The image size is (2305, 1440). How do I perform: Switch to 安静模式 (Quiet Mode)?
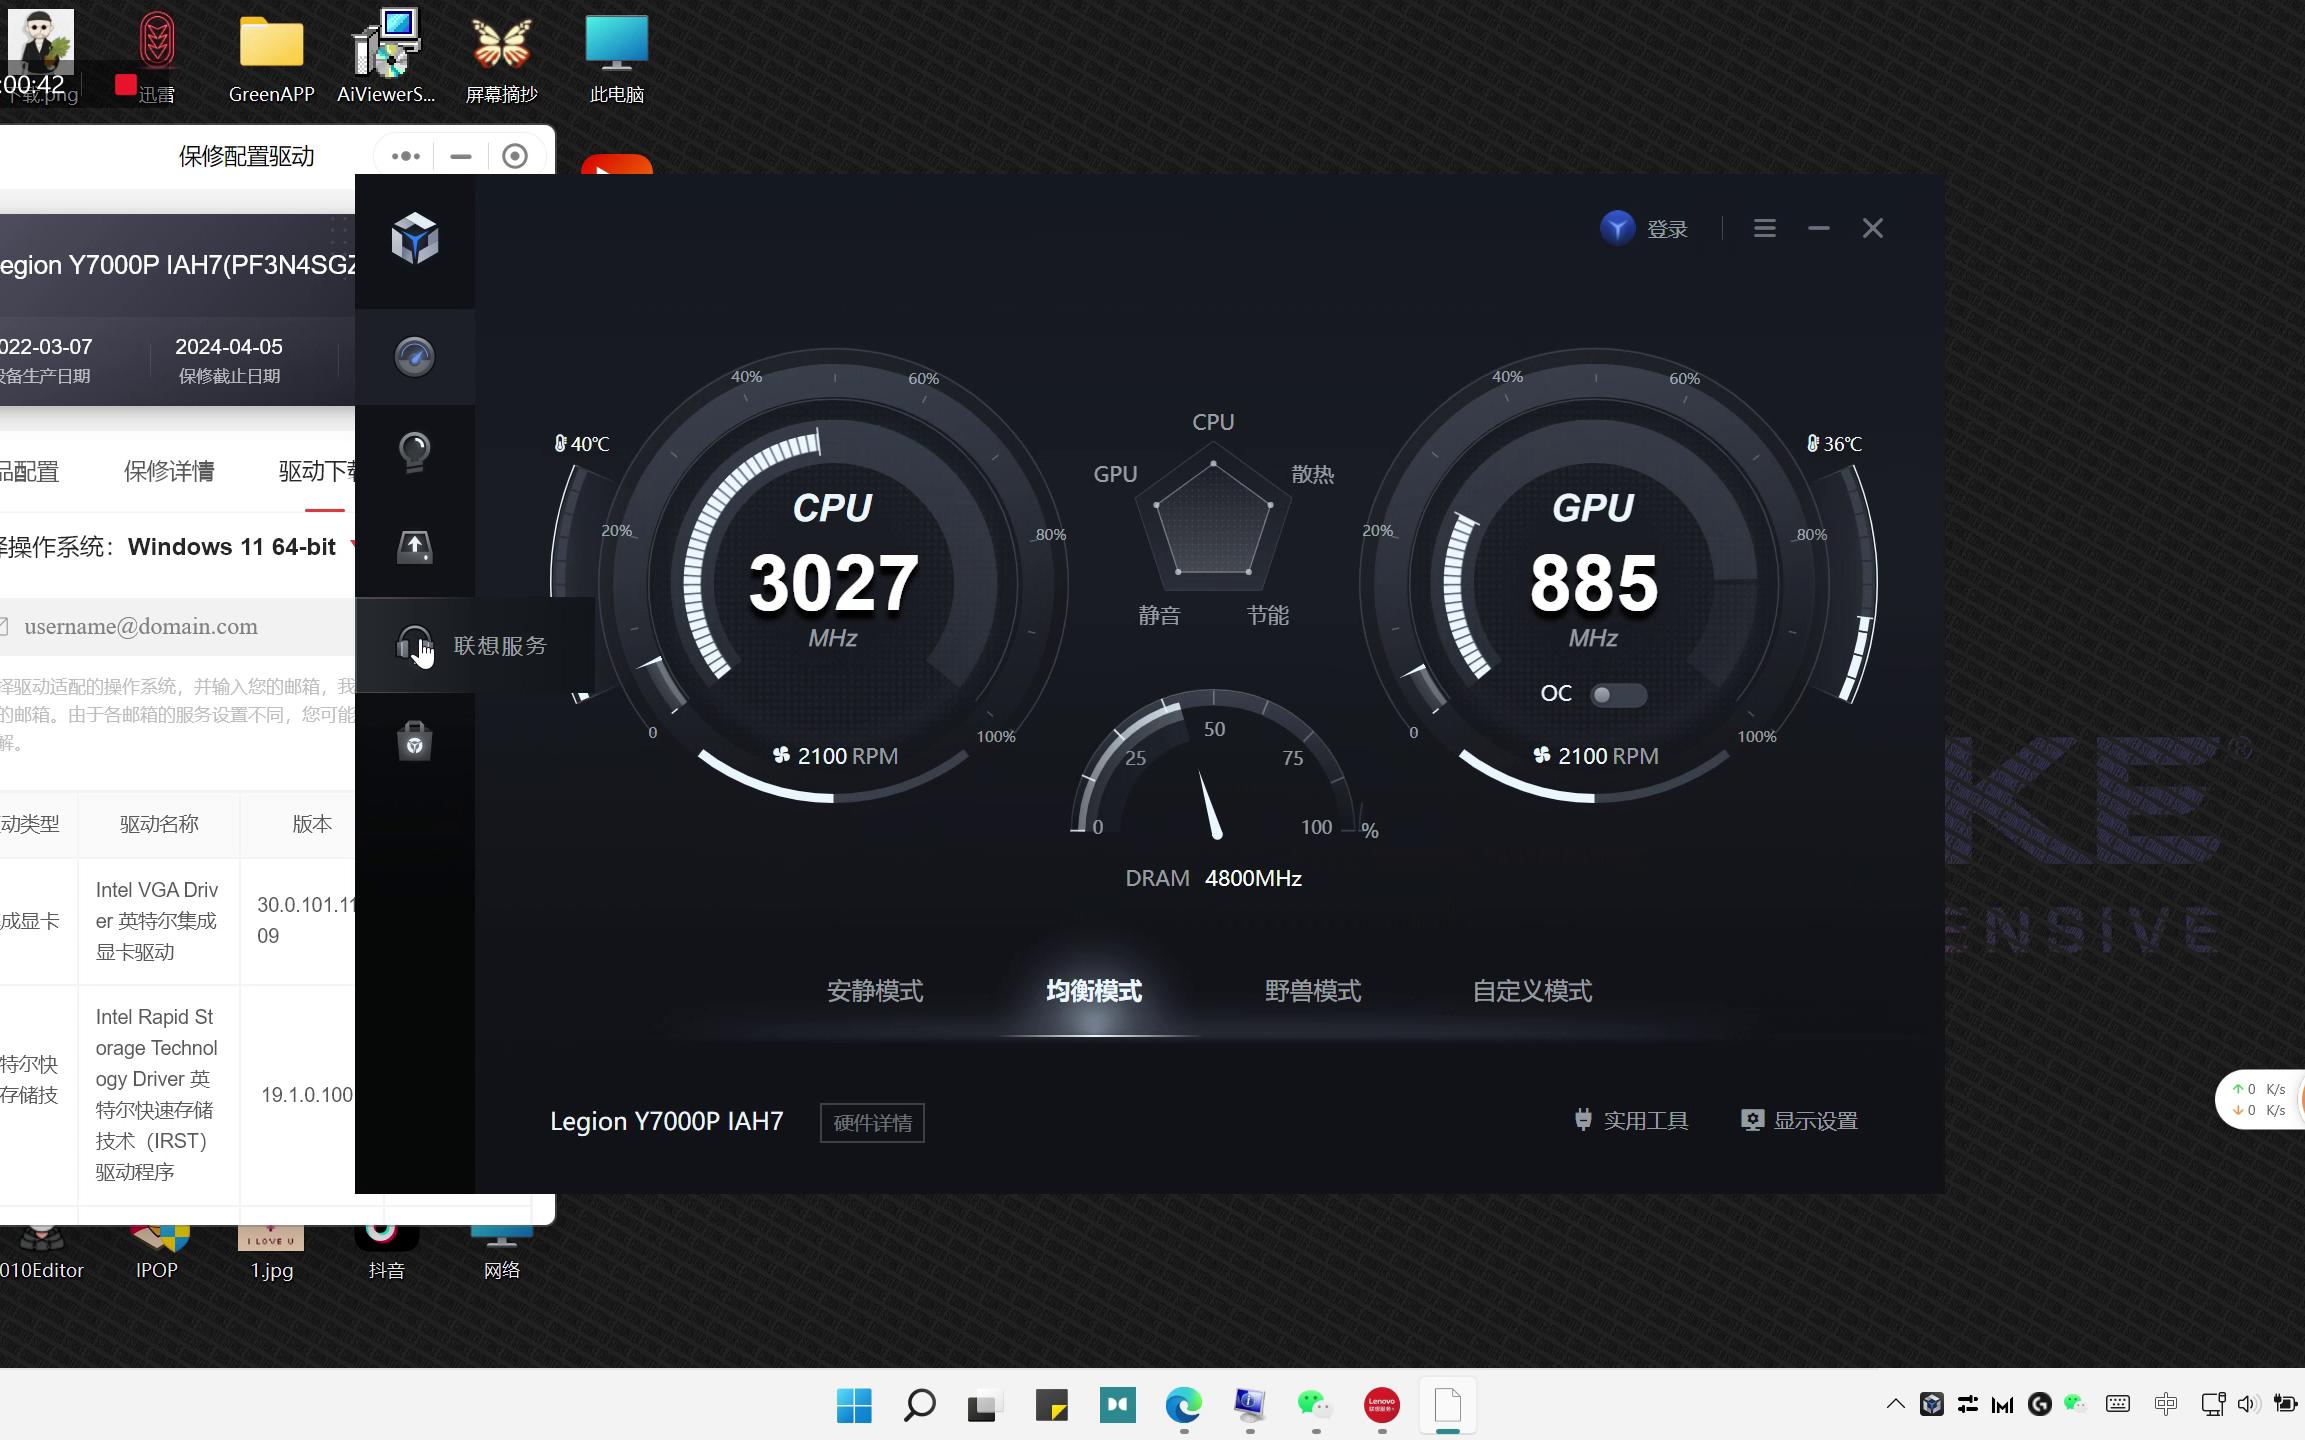[874, 990]
